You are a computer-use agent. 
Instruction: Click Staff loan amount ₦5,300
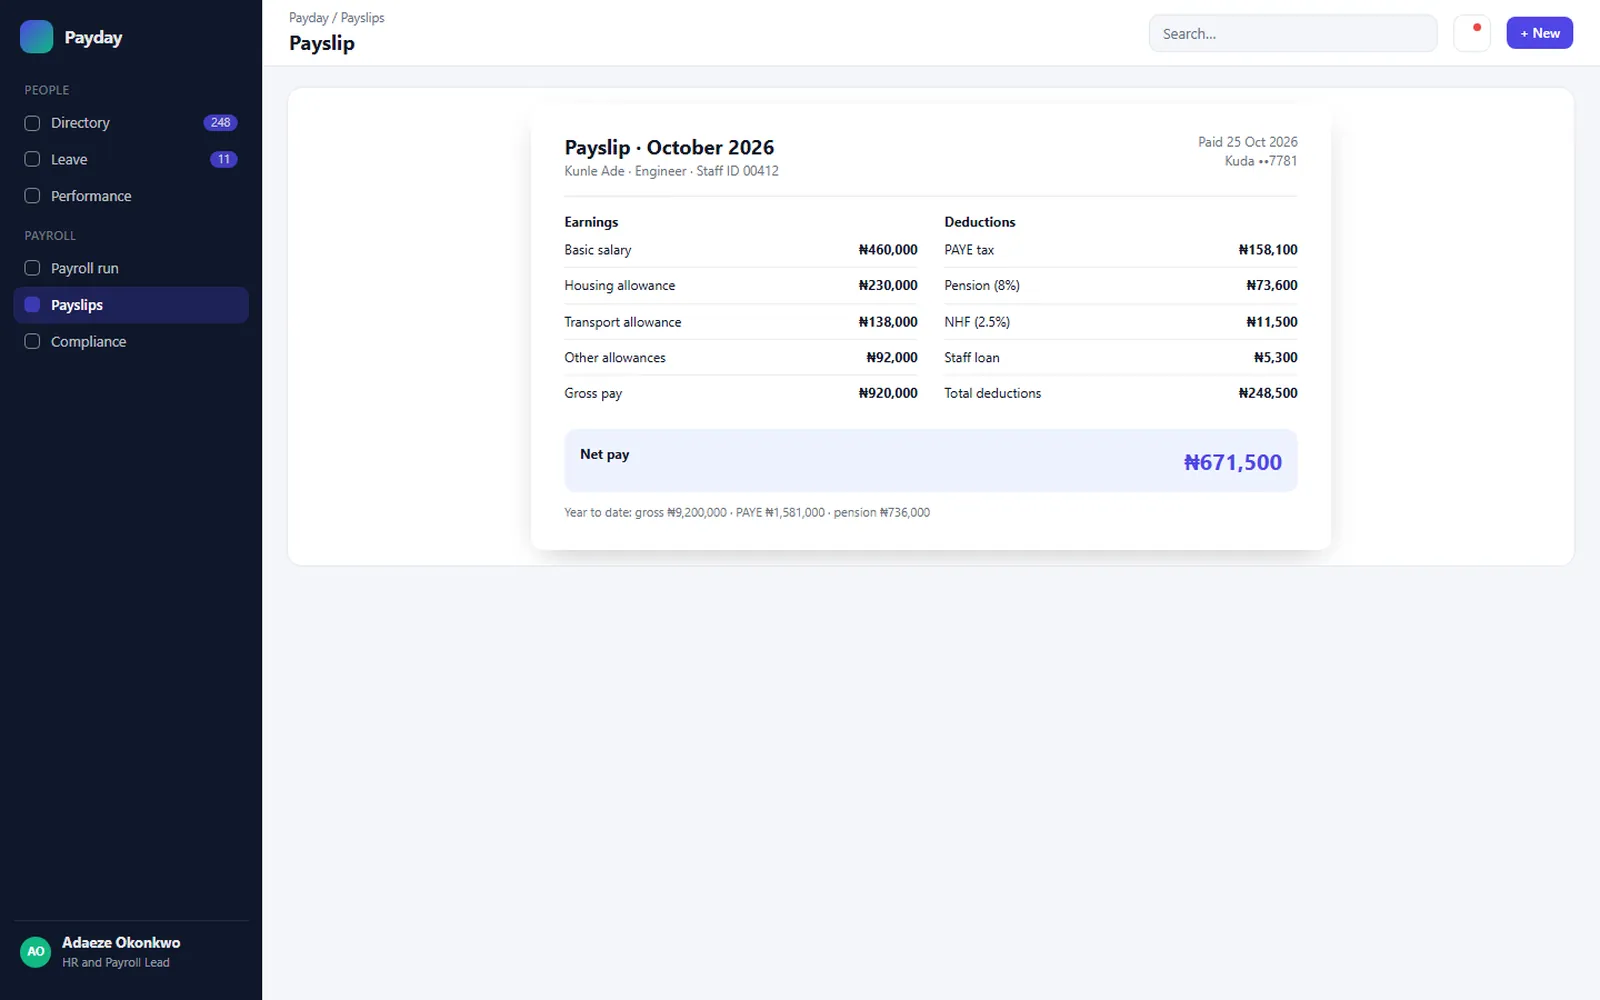[x=1276, y=357]
